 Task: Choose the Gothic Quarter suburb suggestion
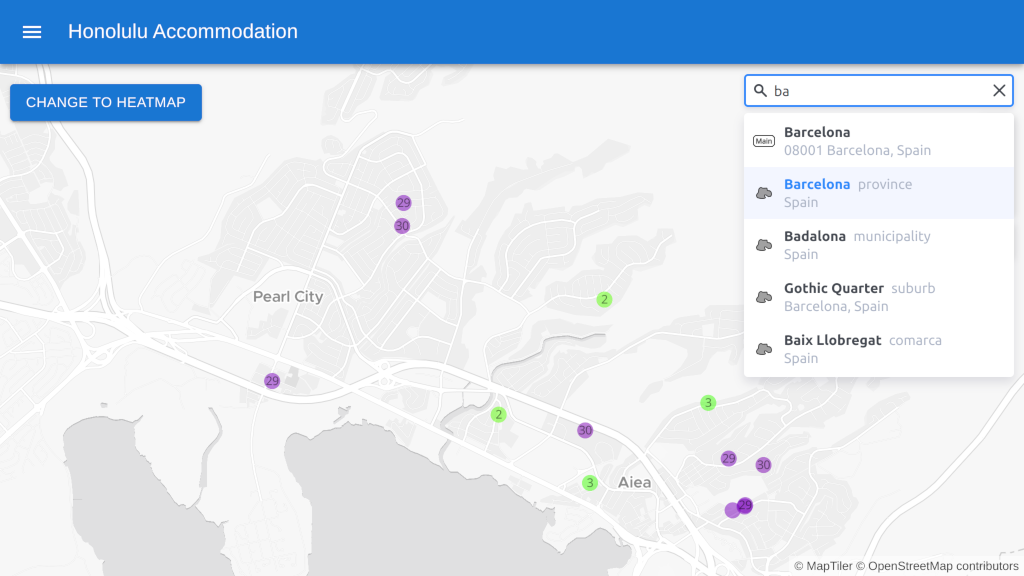pyautogui.click(x=878, y=297)
